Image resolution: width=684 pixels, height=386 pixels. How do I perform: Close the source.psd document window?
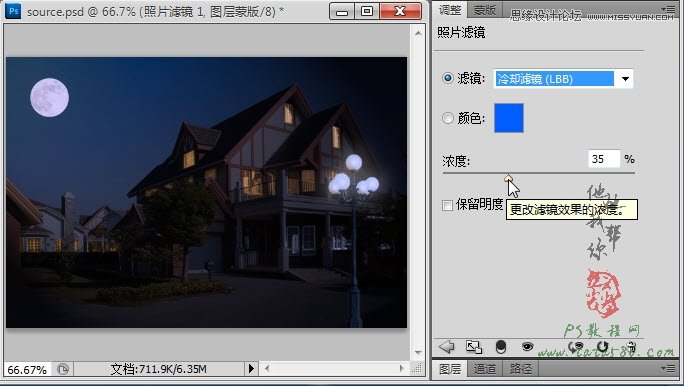(x=400, y=11)
